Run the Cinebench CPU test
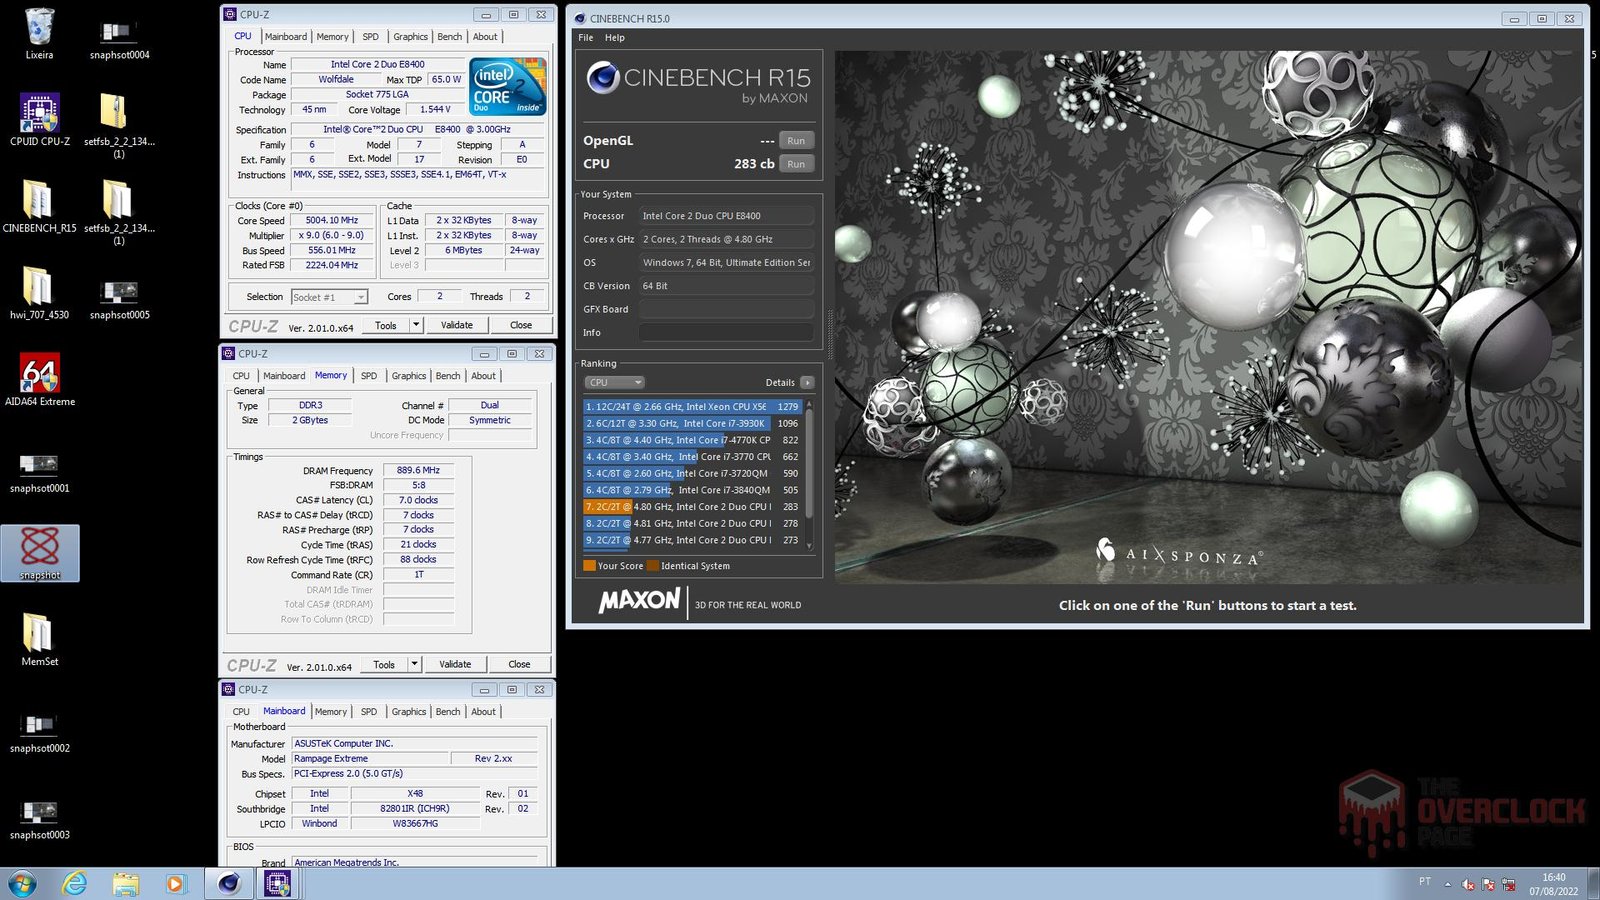The width and height of the screenshot is (1600, 900). (796, 164)
